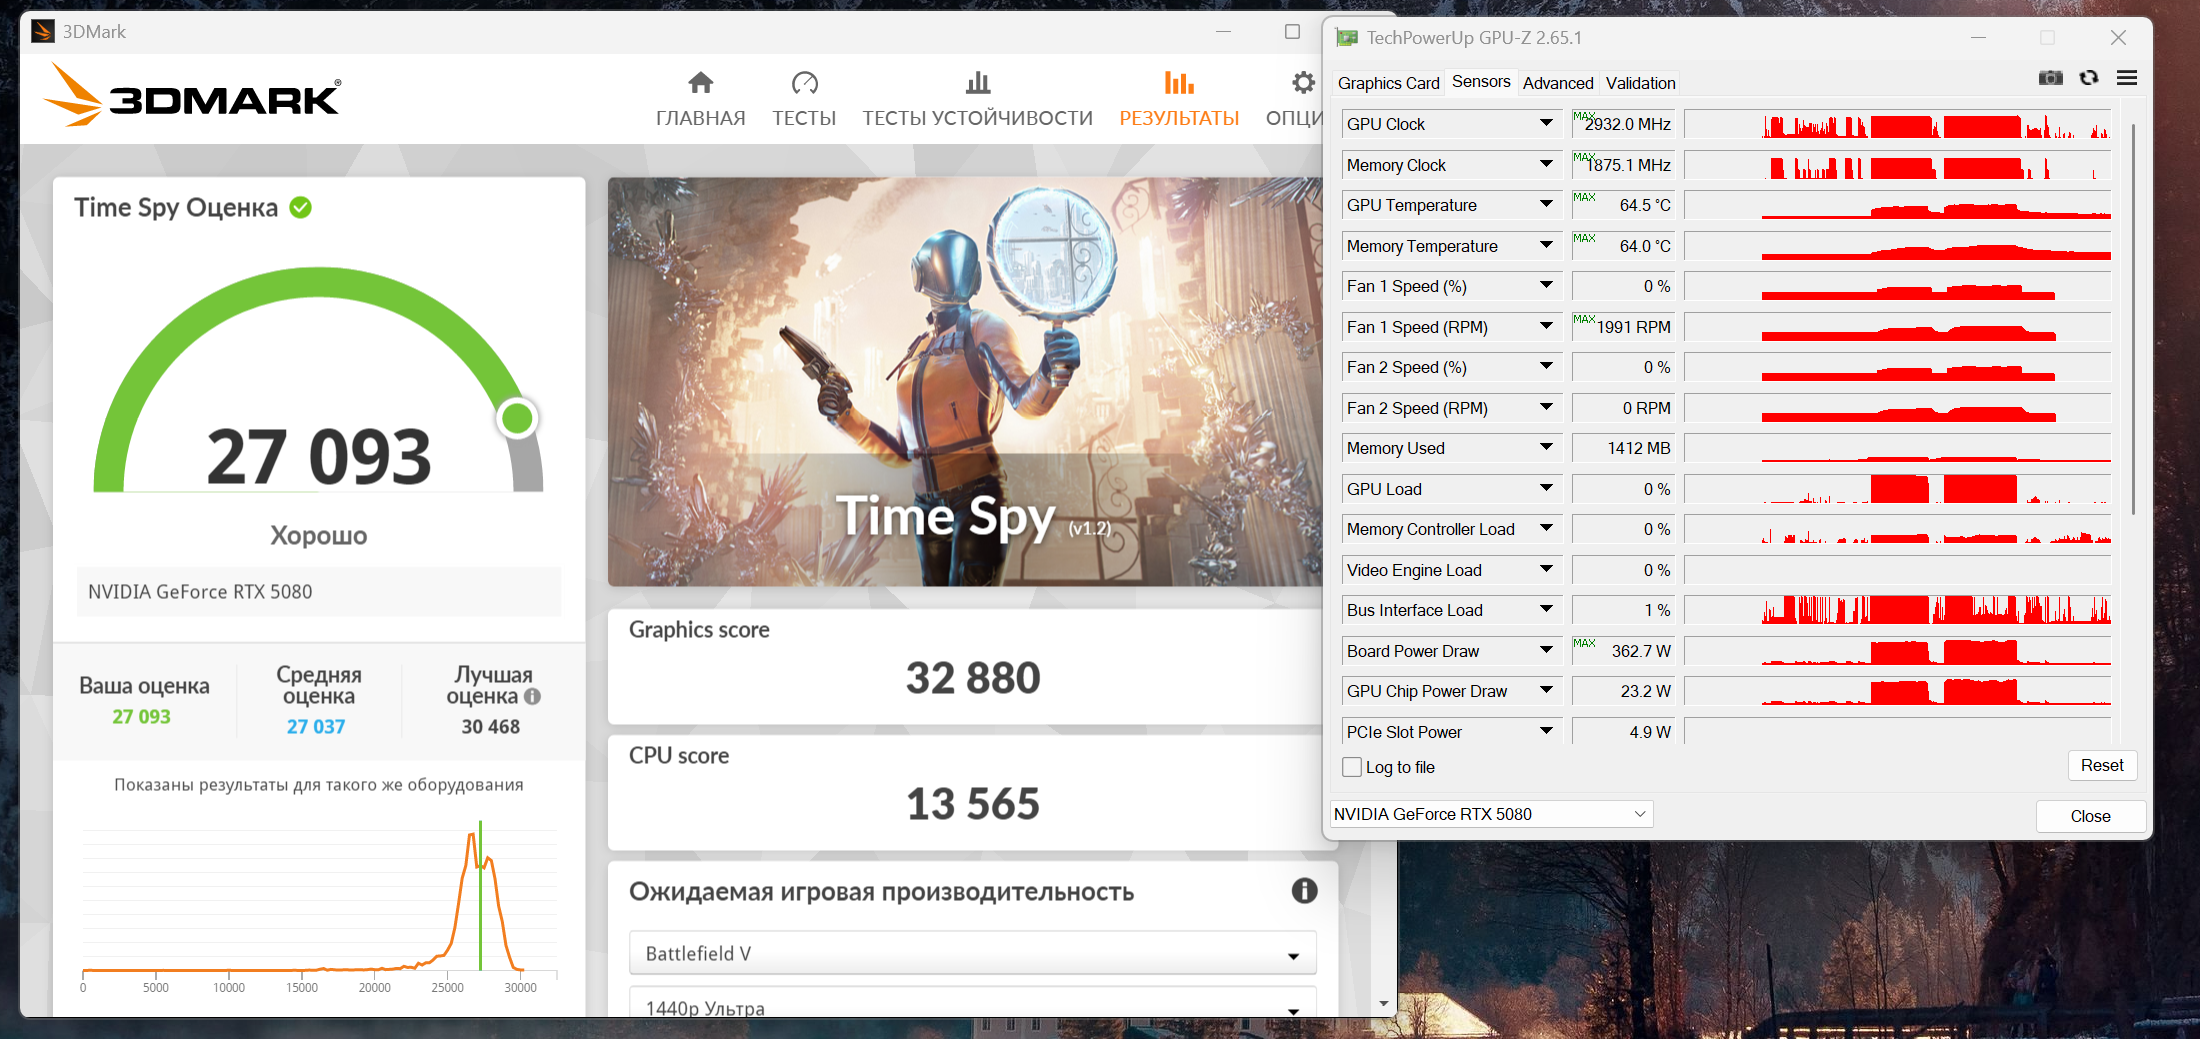The height and width of the screenshot is (1039, 2200).
Task: Open the РЕЗУЛЬТАТЫ results icon
Action: 1179,82
